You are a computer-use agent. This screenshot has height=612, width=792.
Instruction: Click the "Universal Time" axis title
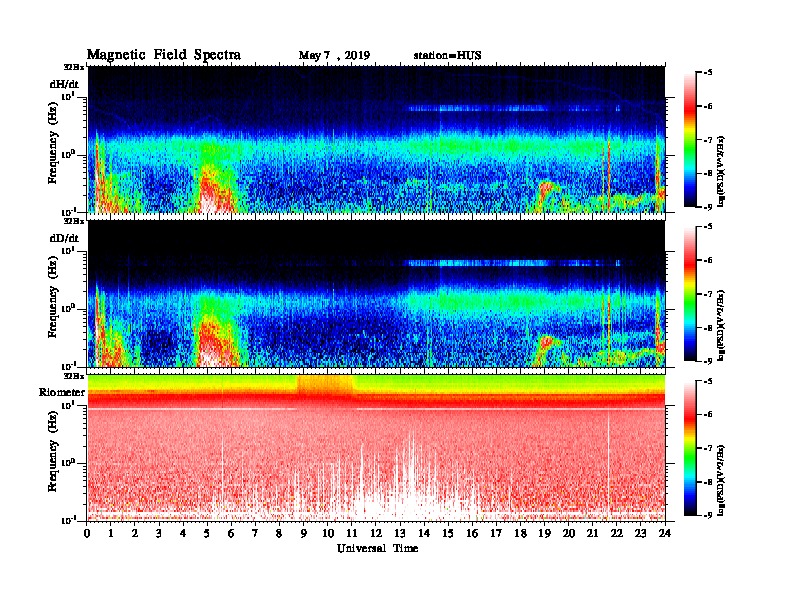pyautogui.click(x=377, y=548)
